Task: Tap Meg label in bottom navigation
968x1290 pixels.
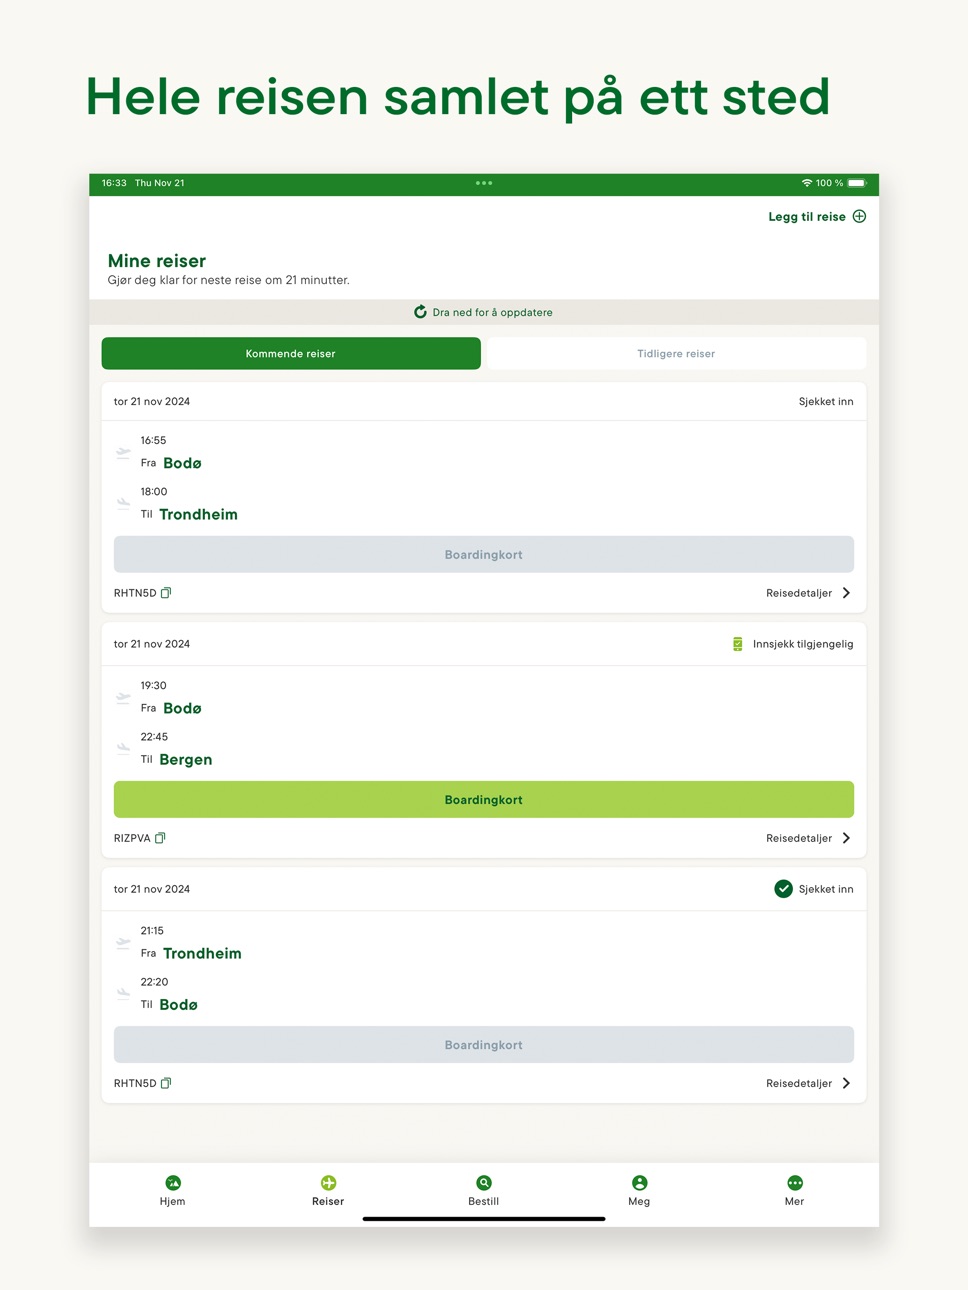Action: pos(639,1201)
